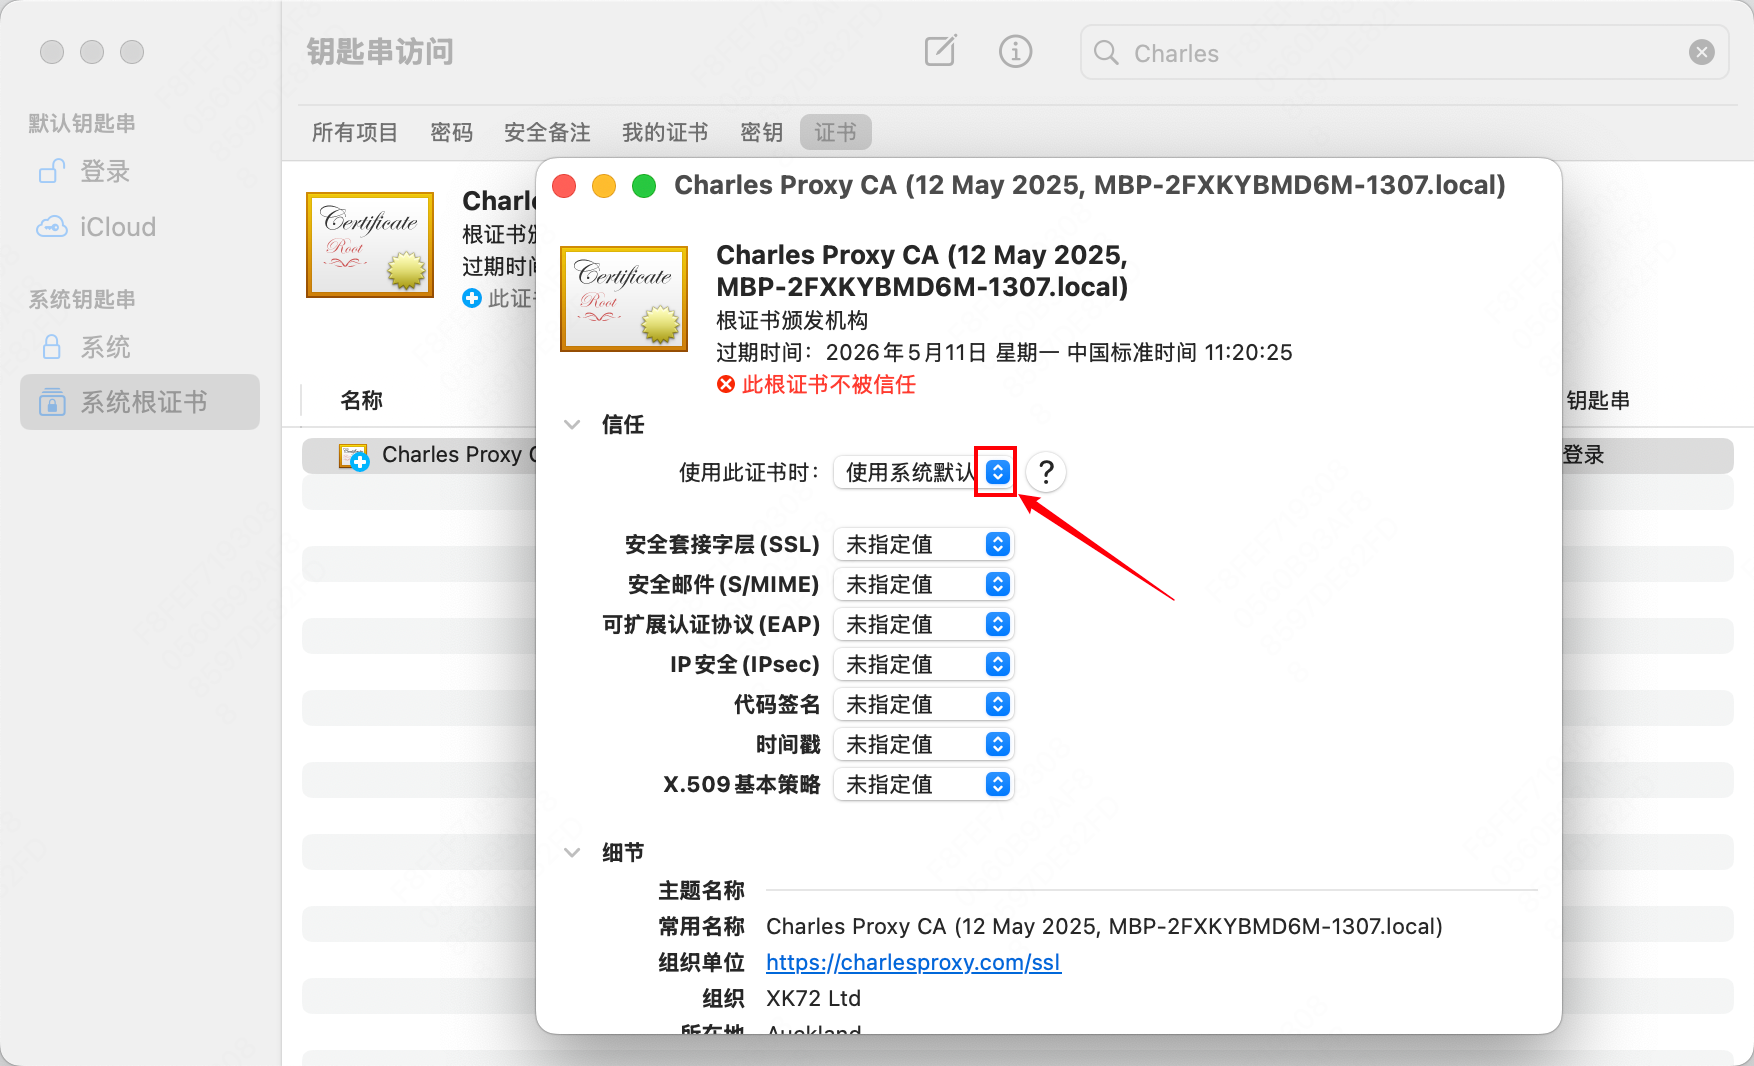Switch to the 所有项目 tab
This screenshot has width=1754, height=1066.
pyautogui.click(x=354, y=132)
